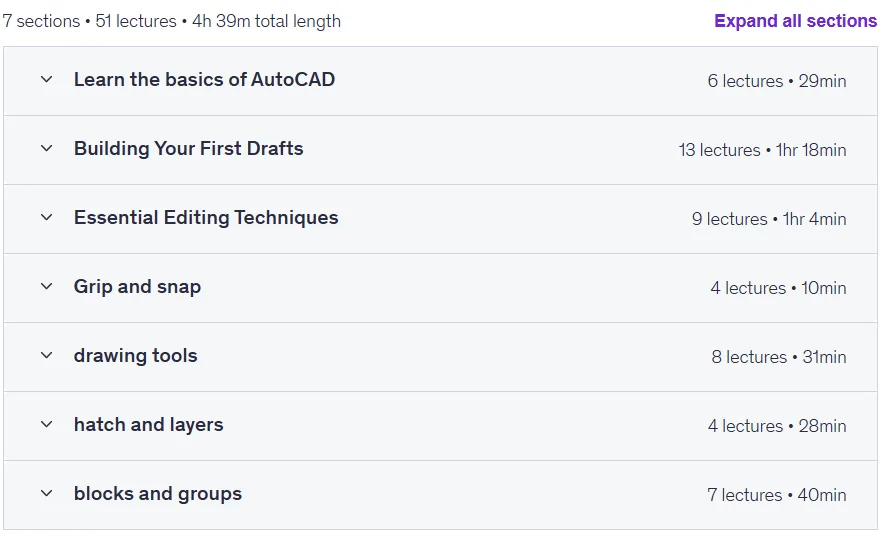Select the blocks and groups heading
This screenshot has width=881, height=534.
click(158, 494)
